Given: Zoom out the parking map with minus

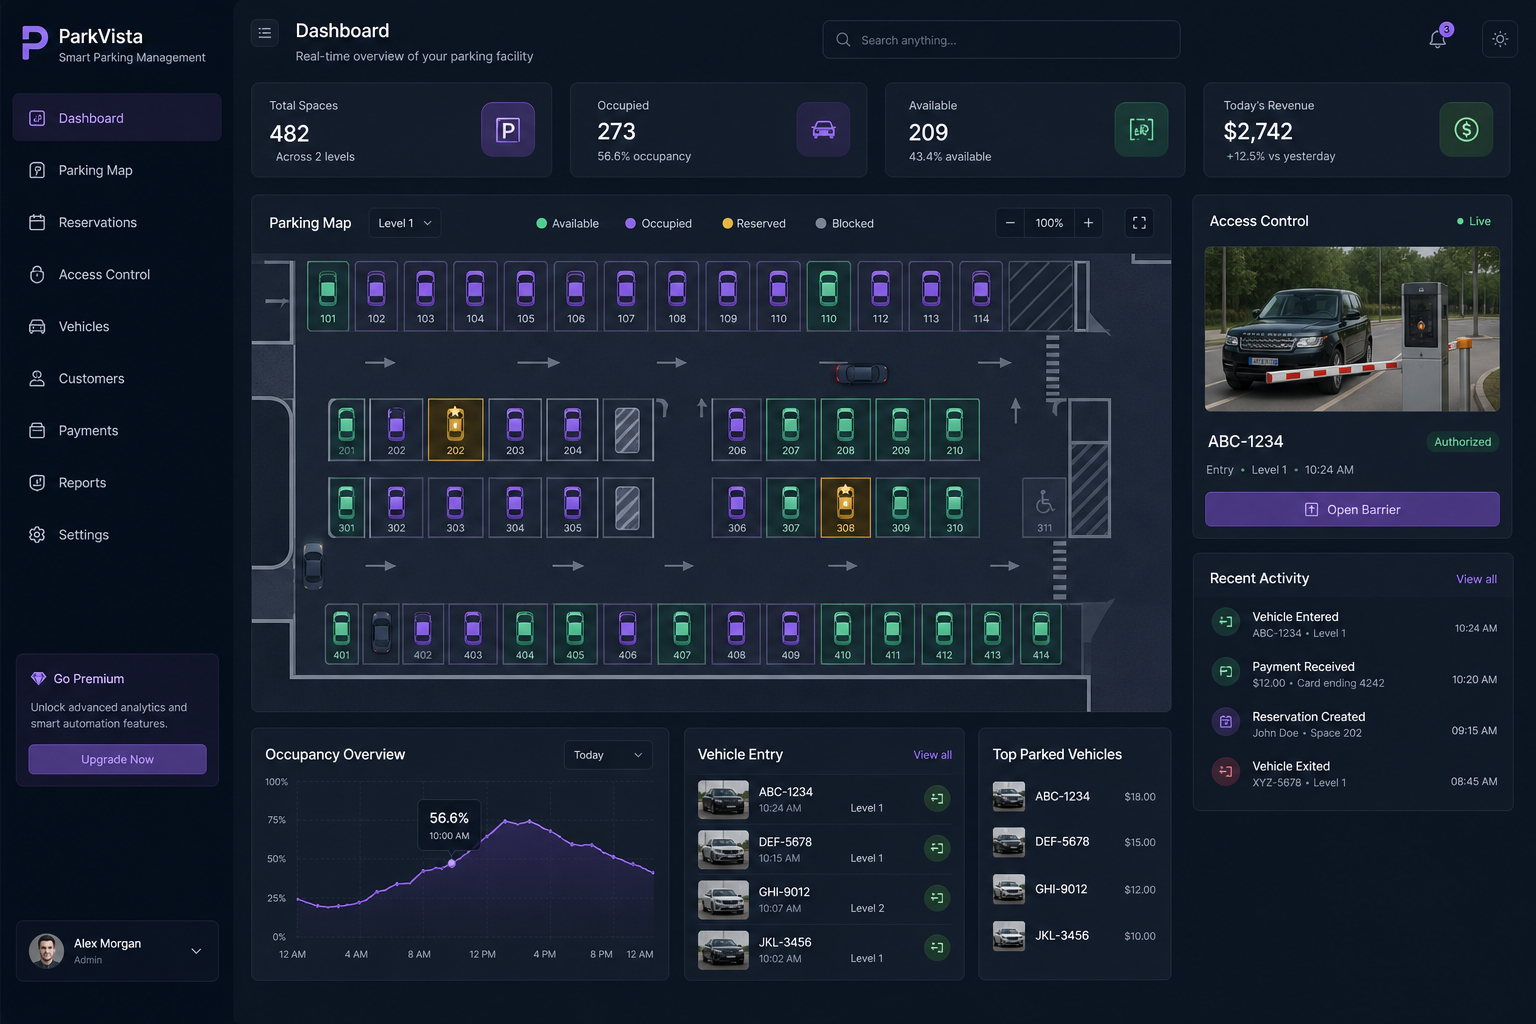Looking at the screenshot, I should click(1010, 223).
